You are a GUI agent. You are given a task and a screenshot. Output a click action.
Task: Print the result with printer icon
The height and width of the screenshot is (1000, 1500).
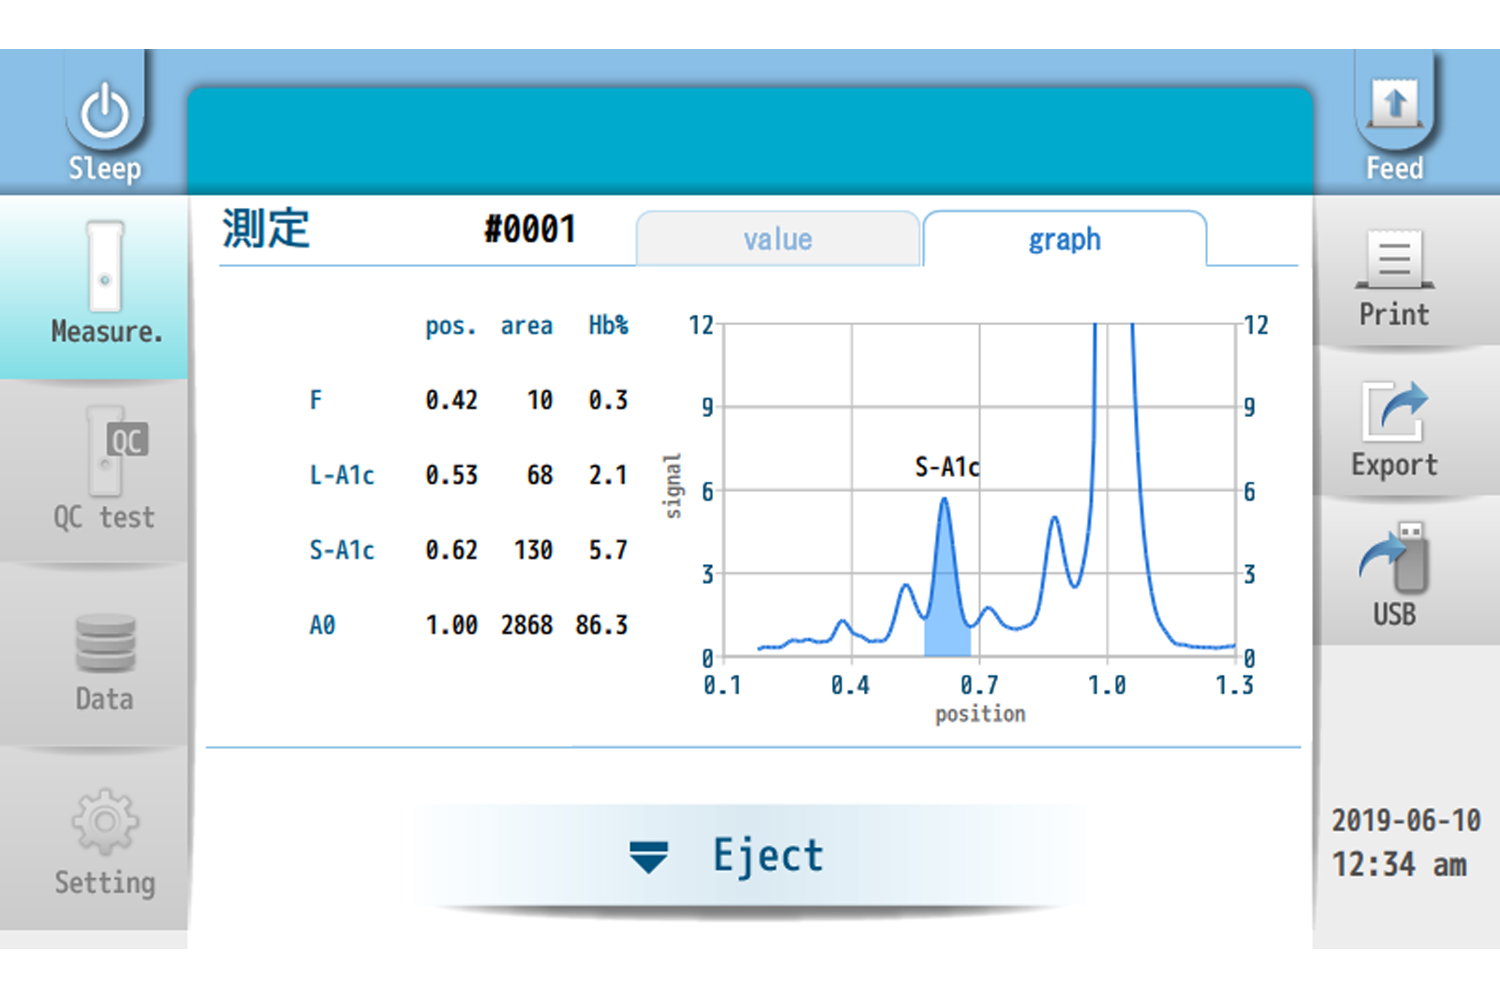pos(1394,262)
